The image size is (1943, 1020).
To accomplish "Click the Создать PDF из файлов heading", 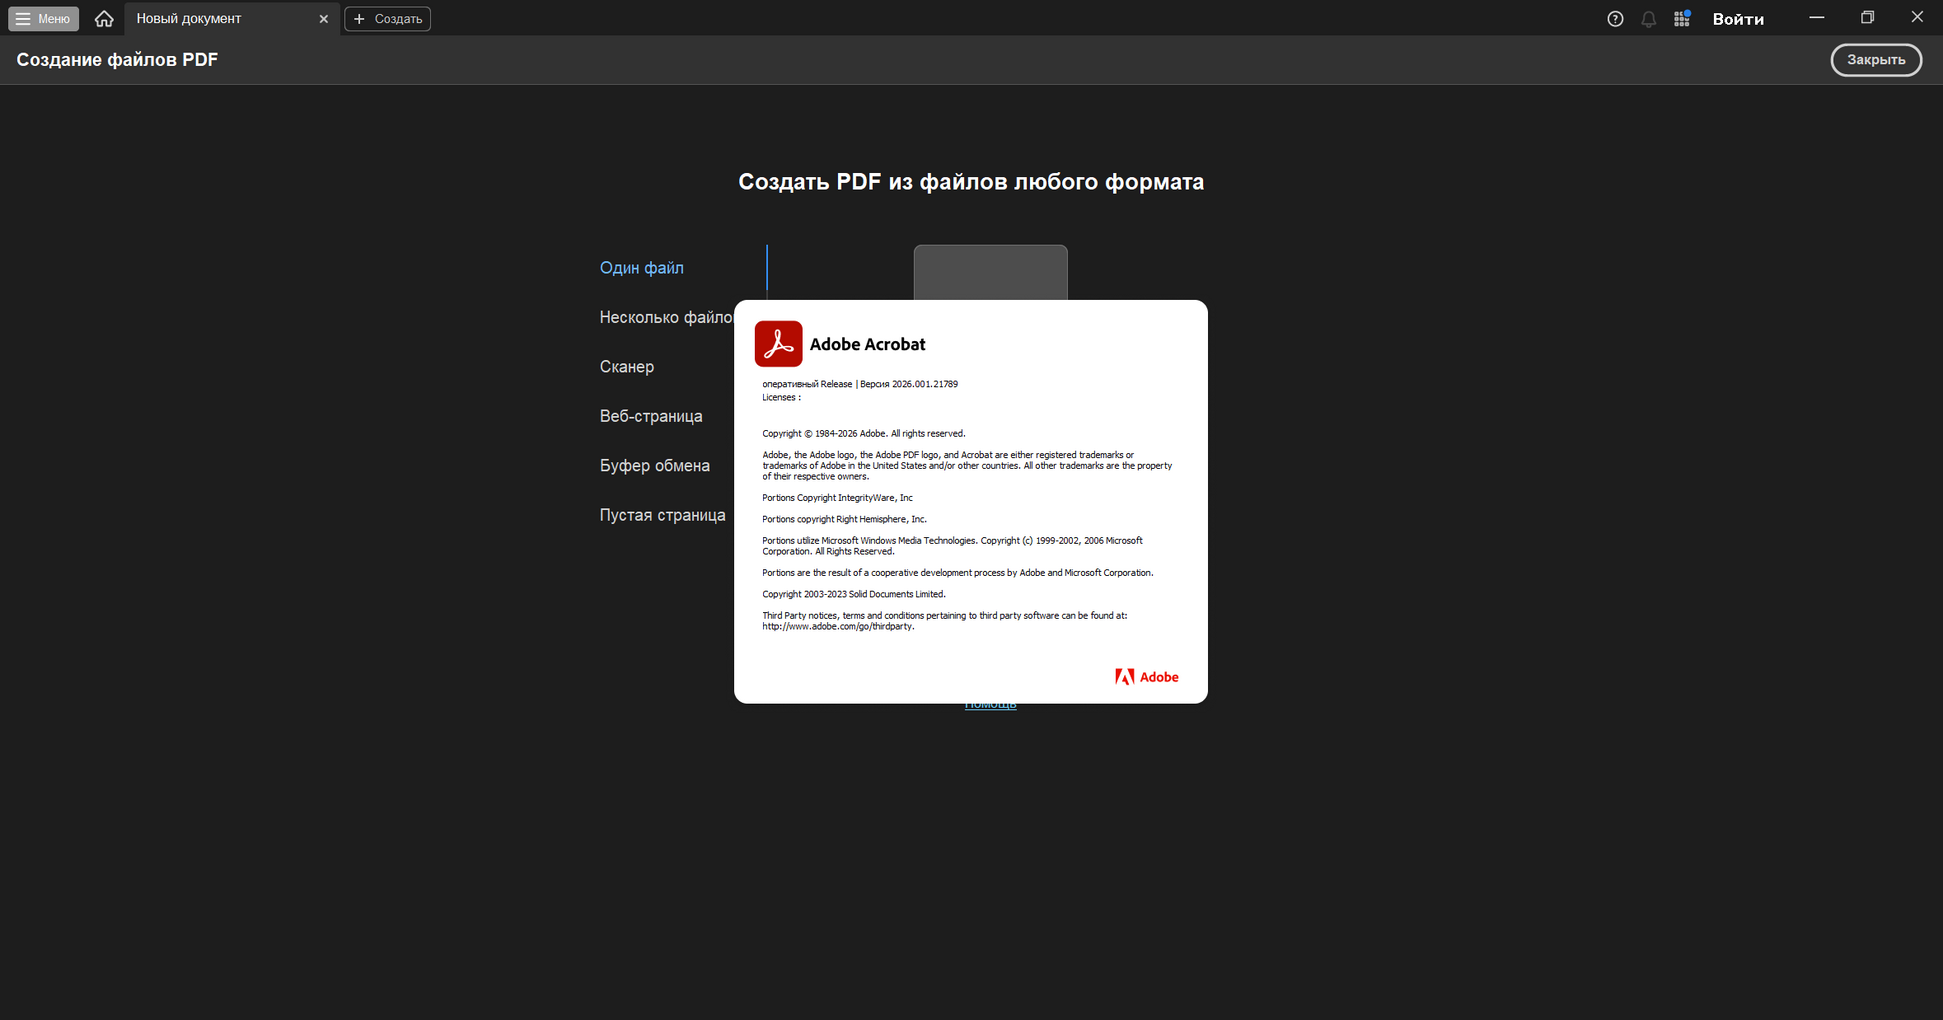I will coord(971,182).
